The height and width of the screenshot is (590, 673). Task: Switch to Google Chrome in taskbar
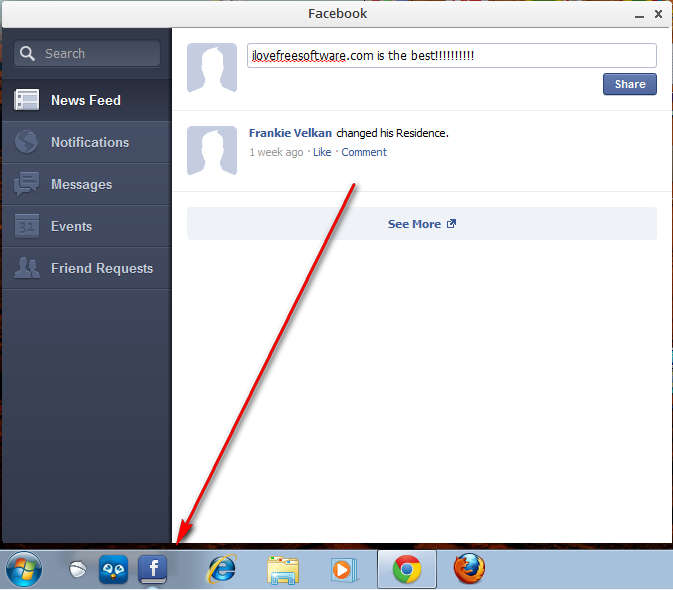pyautogui.click(x=407, y=569)
